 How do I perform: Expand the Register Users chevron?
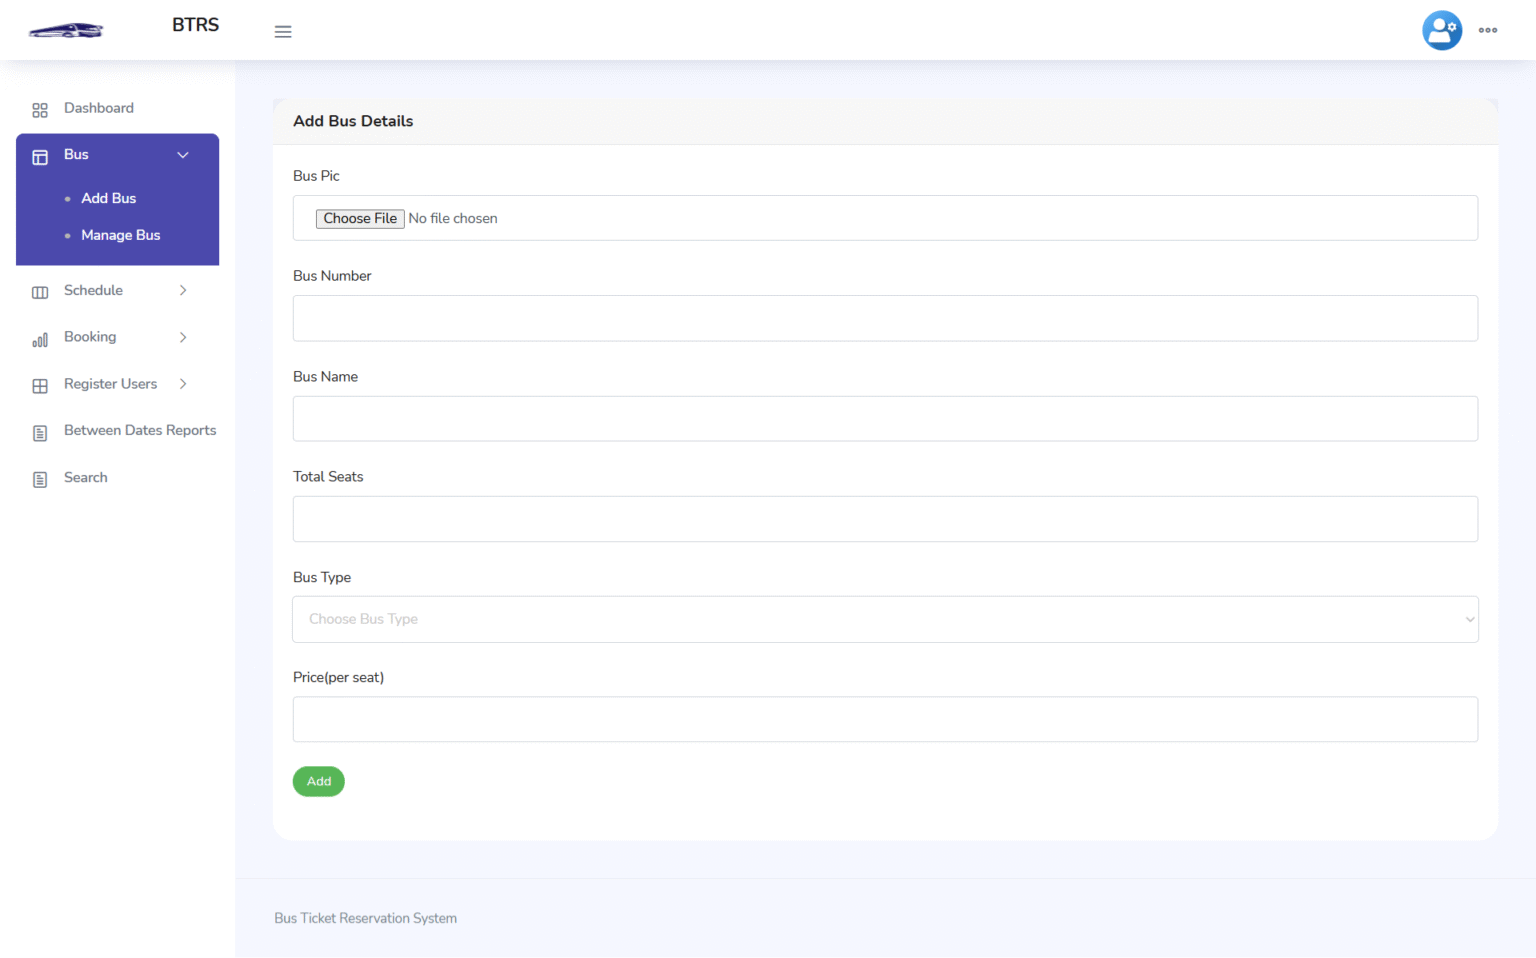pos(183,383)
